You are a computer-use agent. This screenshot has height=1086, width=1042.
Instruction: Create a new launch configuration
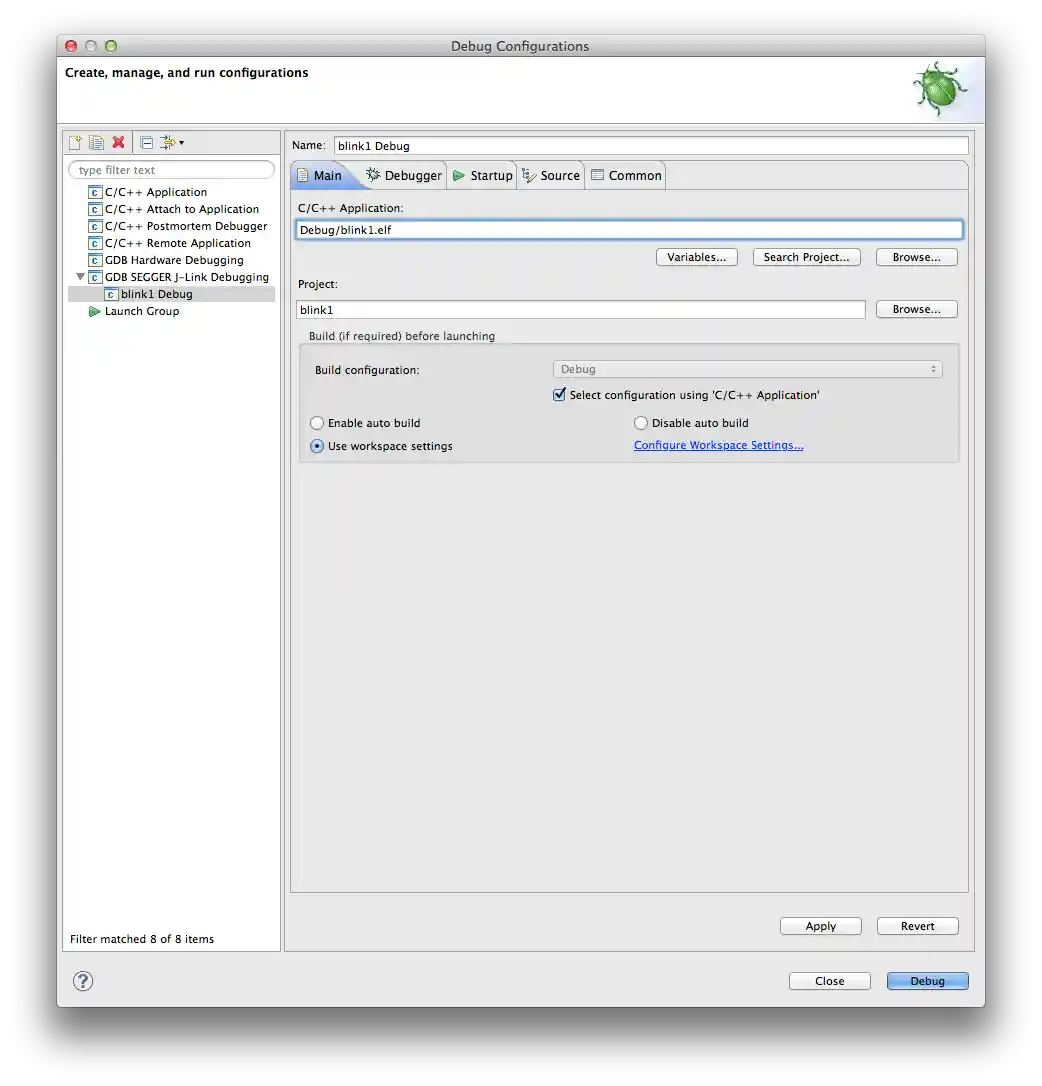click(x=75, y=143)
